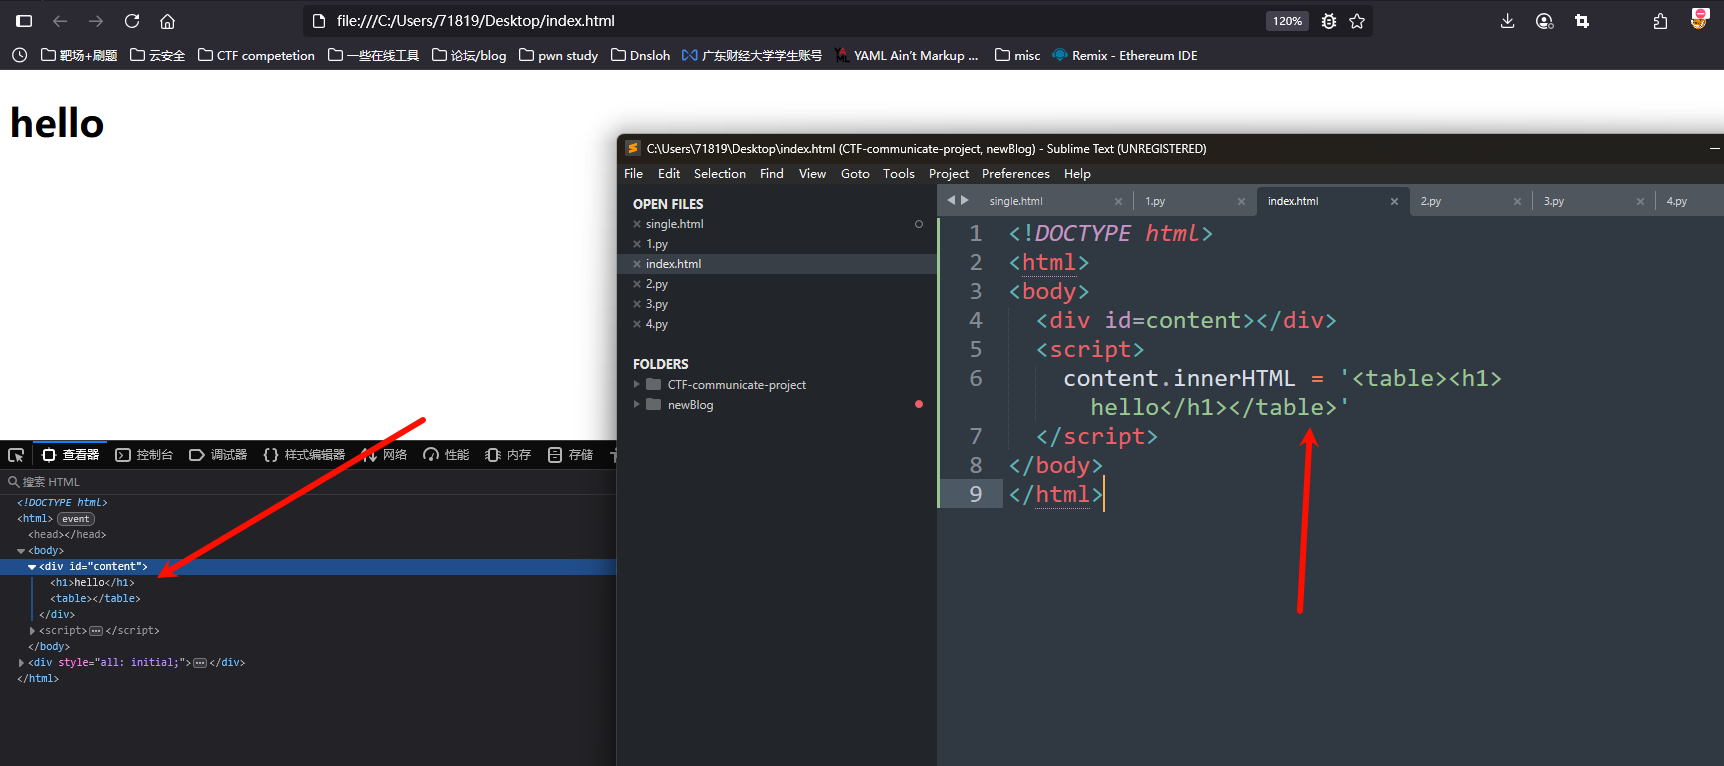Open the 广东财经大学学生账号 bookmark
Viewport: 1724px width, 766px height.
752,55
